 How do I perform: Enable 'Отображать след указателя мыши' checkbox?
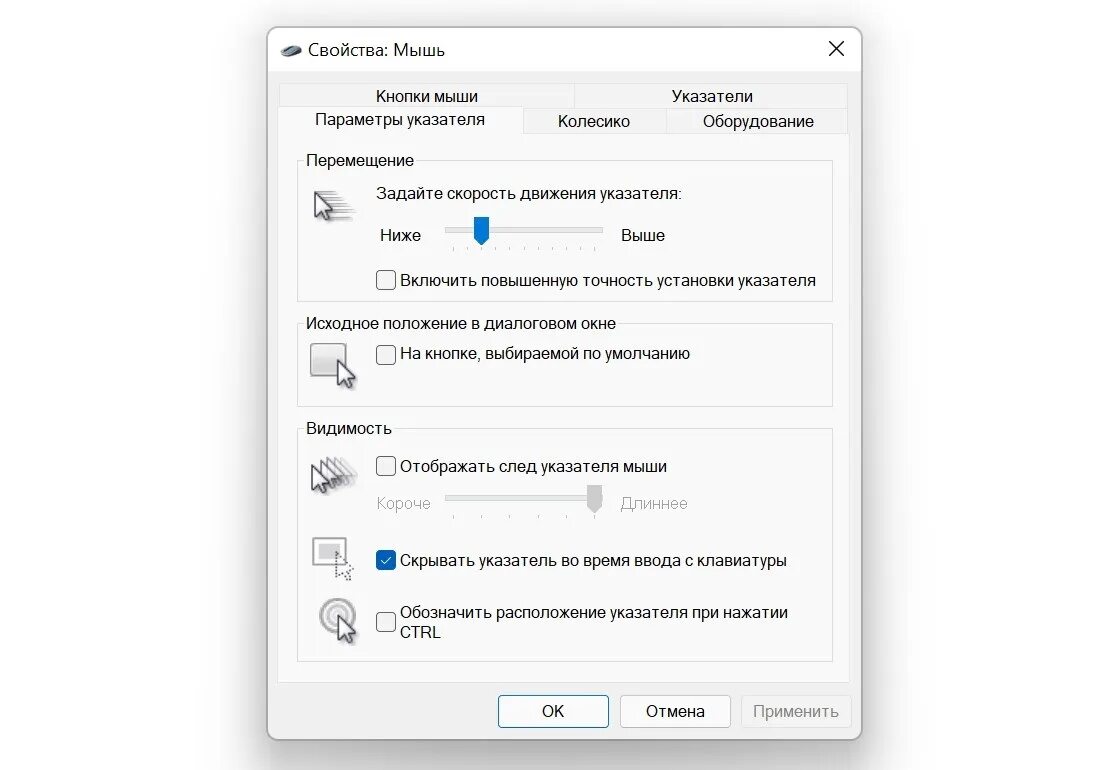[x=386, y=466]
